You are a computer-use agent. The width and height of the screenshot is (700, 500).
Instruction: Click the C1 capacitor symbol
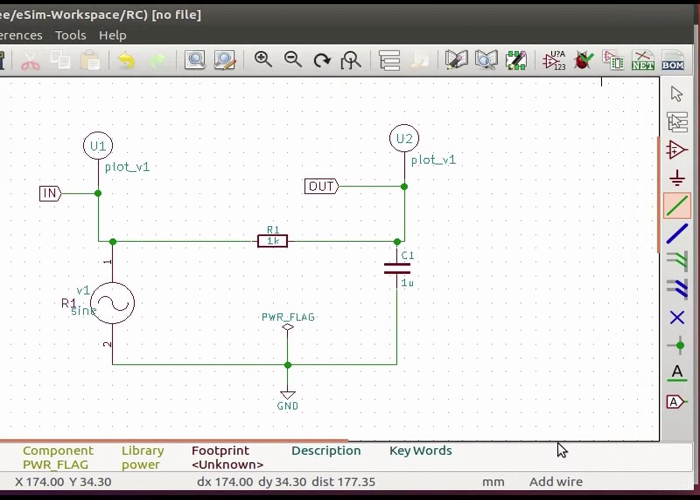point(397,268)
